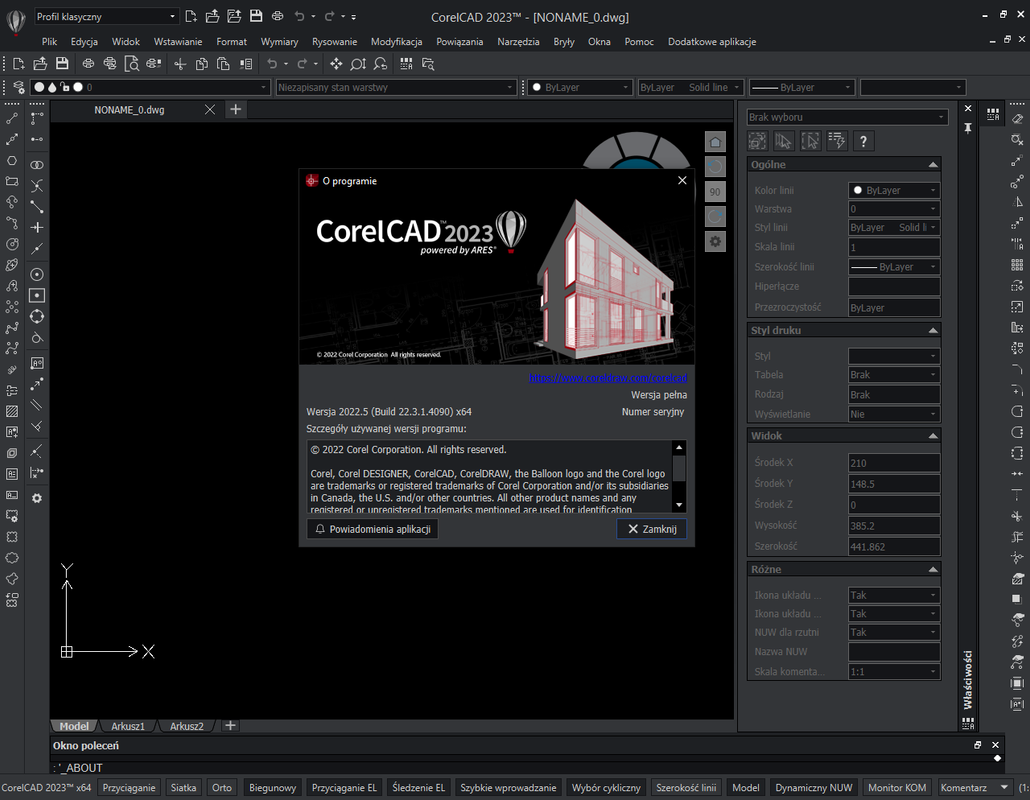The height and width of the screenshot is (800, 1030).
Task: Collapse the Ogólne section
Action: coord(932,165)
